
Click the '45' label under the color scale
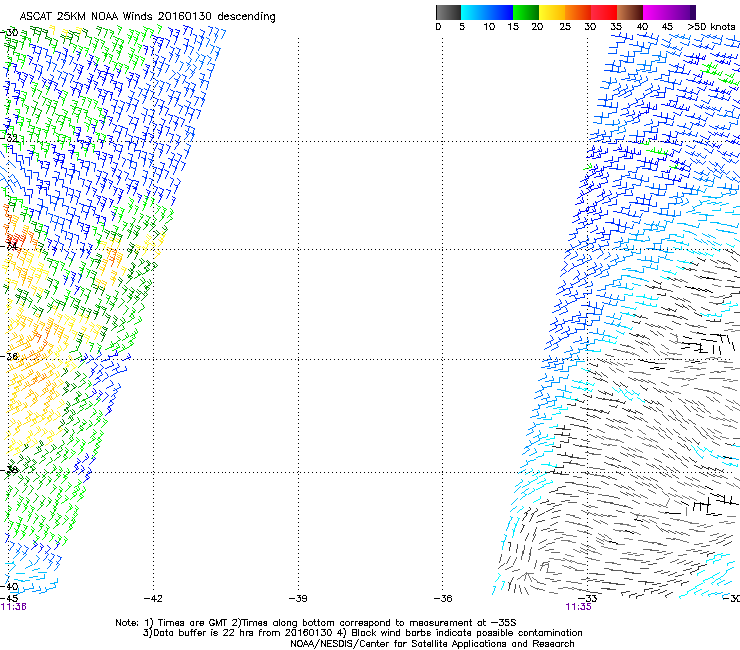(667, 27)
